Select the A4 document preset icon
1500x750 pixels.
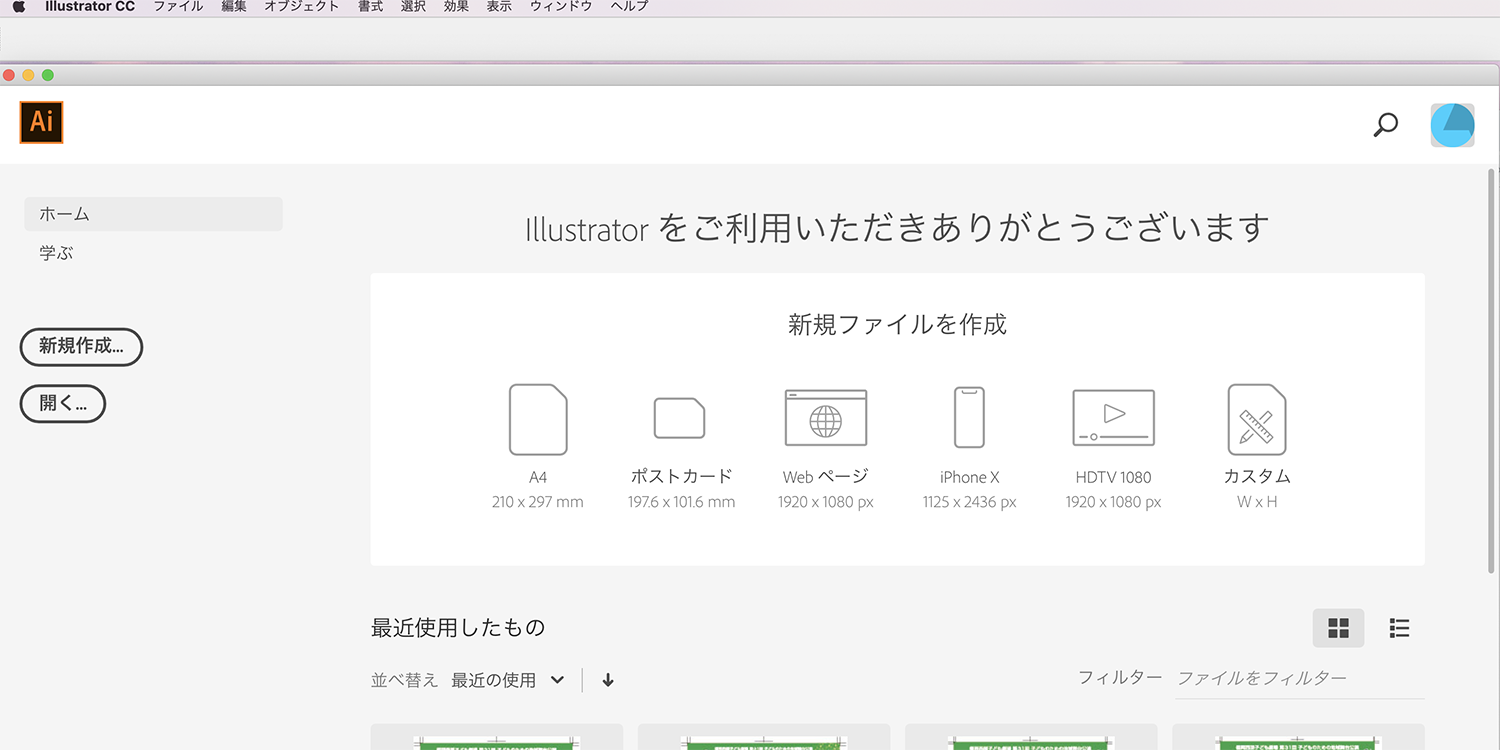[538, 420]
